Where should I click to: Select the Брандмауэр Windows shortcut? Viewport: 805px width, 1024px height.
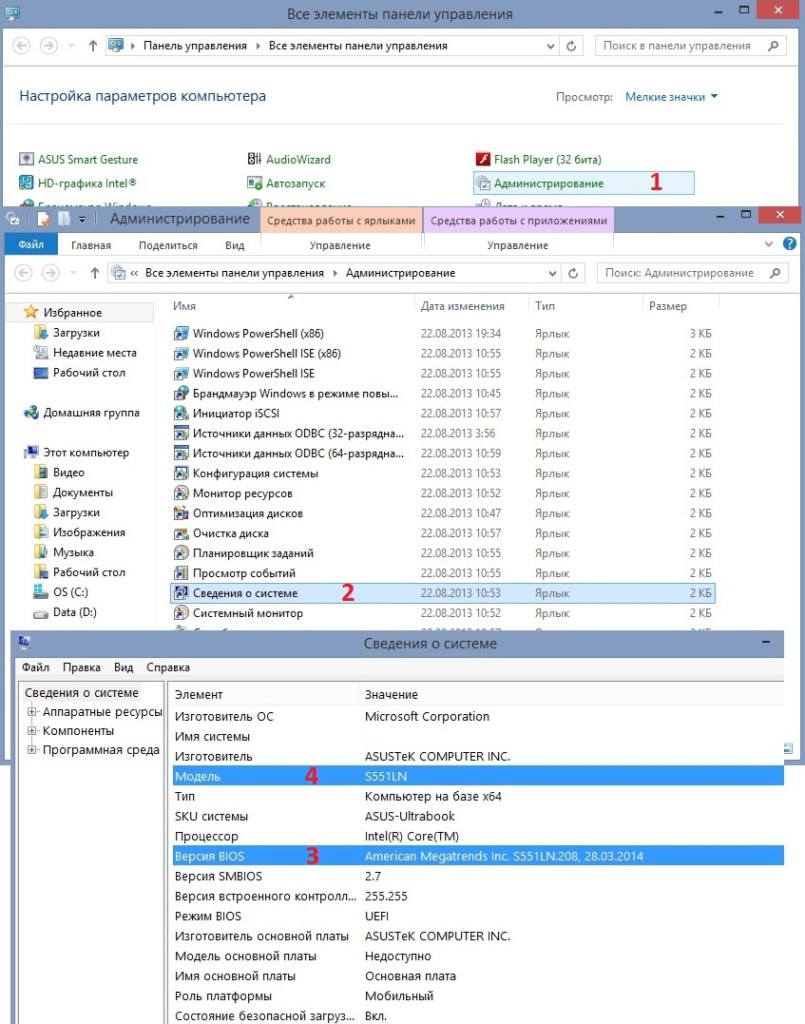(x=444, y=394)
